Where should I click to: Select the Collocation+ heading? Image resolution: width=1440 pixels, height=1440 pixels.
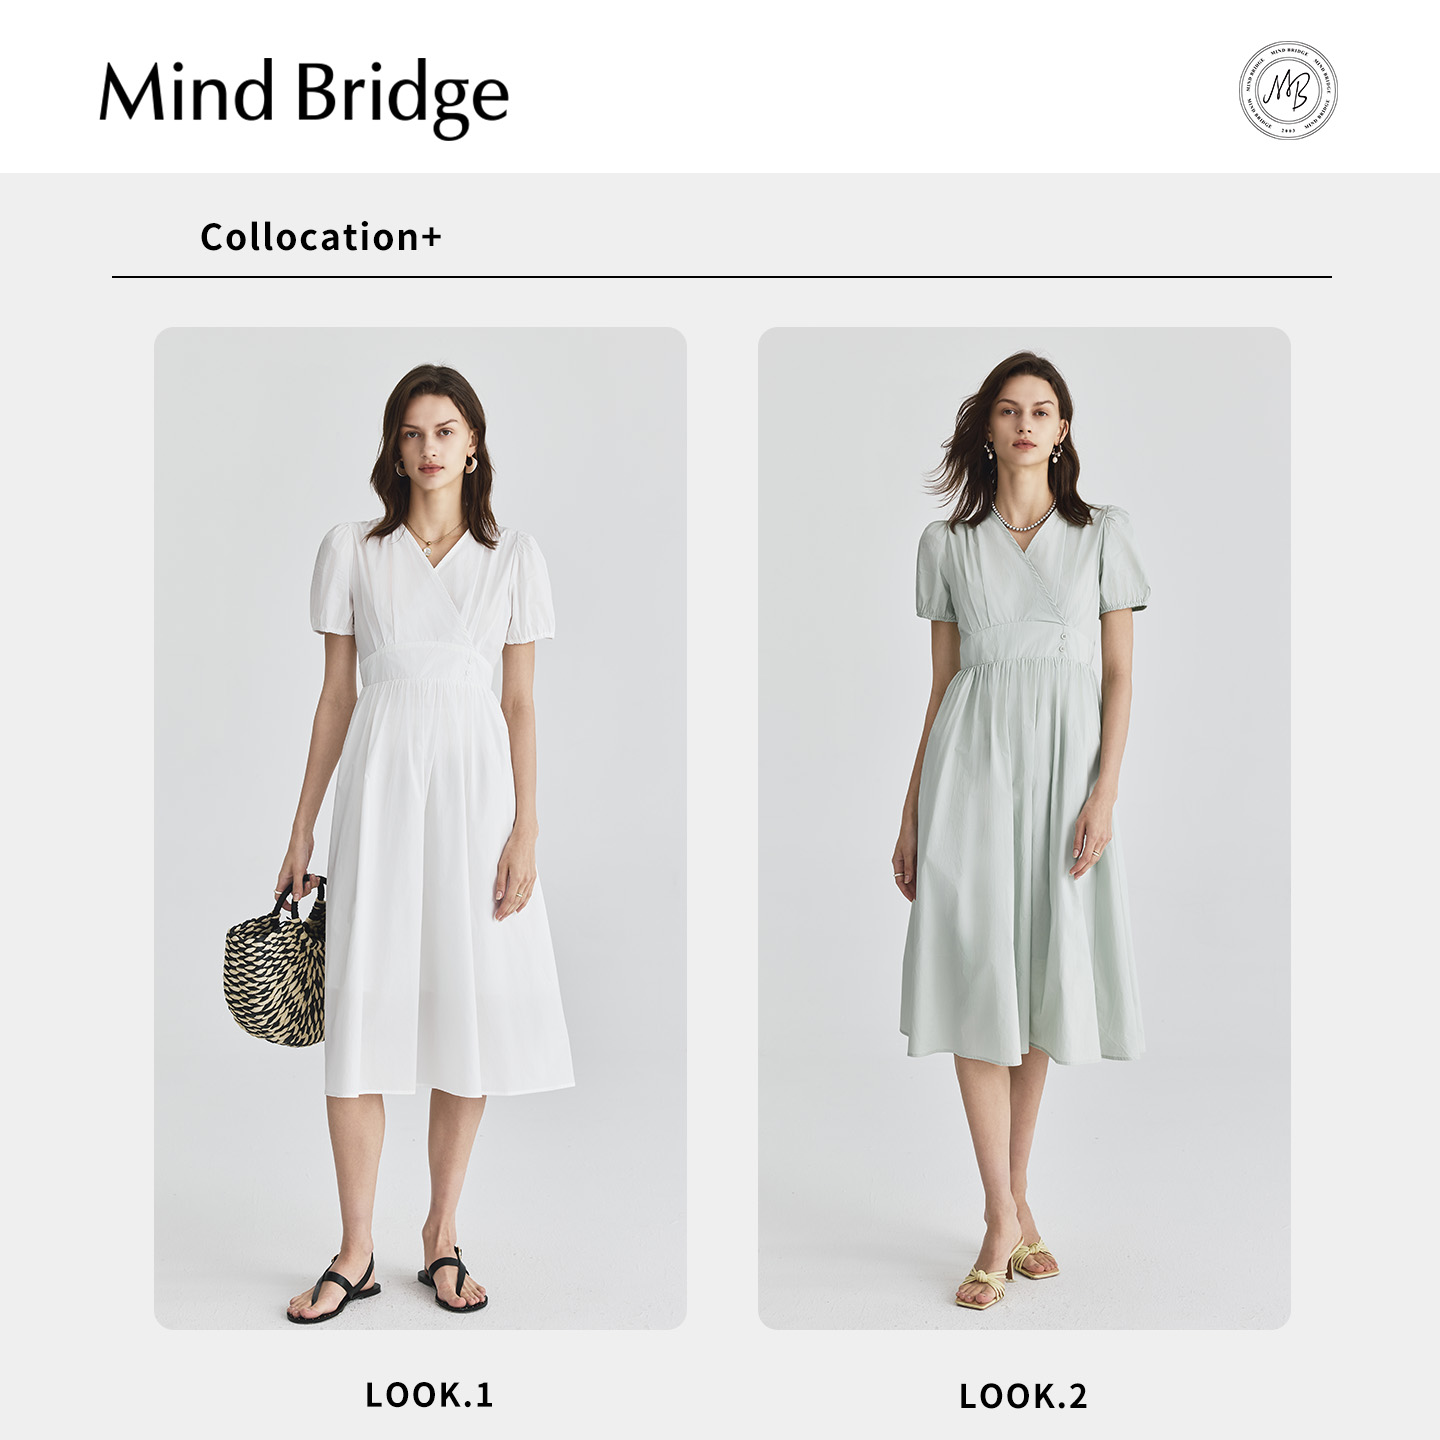point(321,237)
